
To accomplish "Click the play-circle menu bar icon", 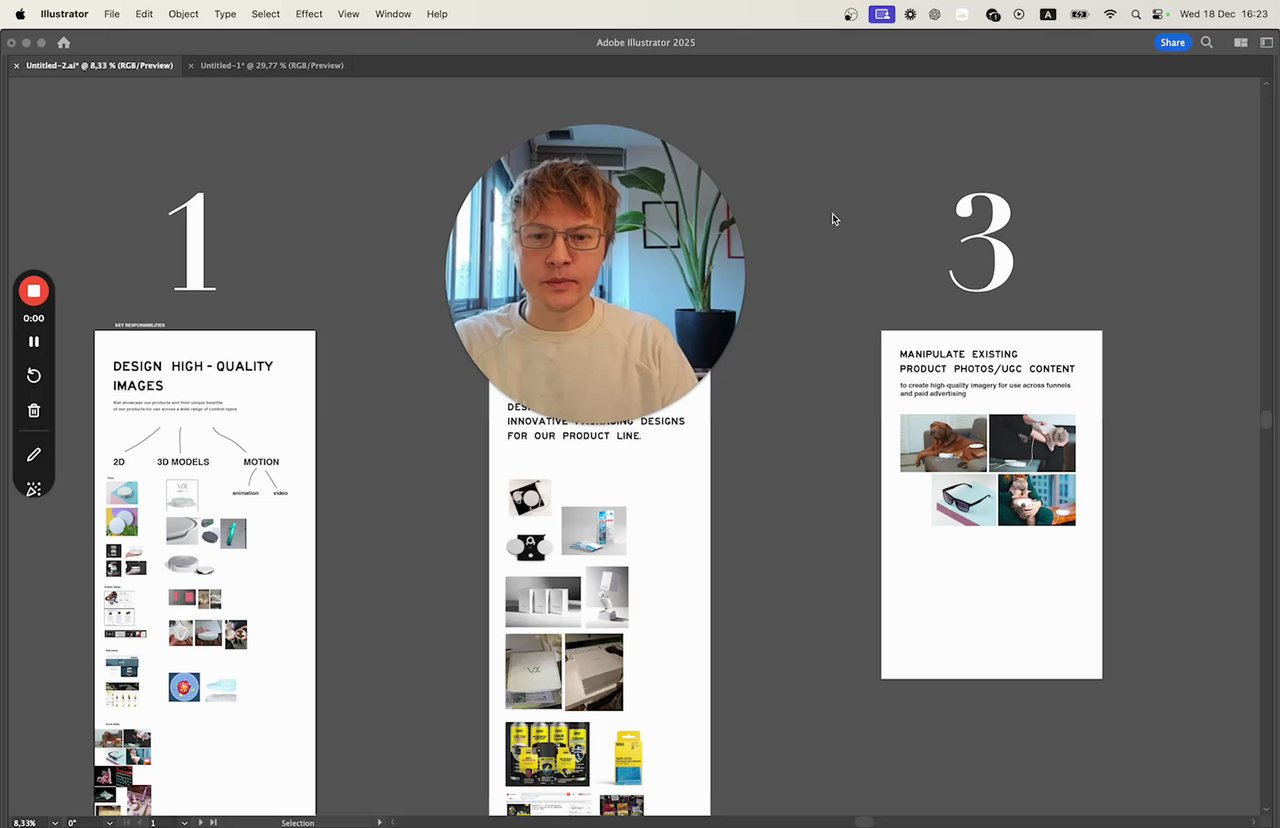I will (1019, 14).
